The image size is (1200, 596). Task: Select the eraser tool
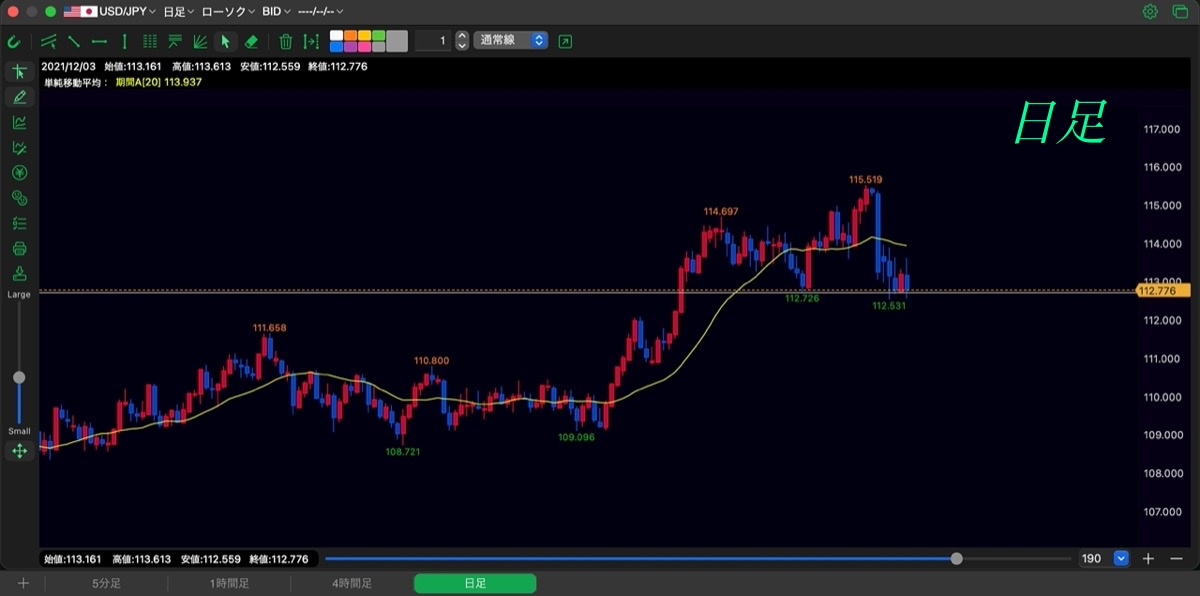click(x=251, y=41)
